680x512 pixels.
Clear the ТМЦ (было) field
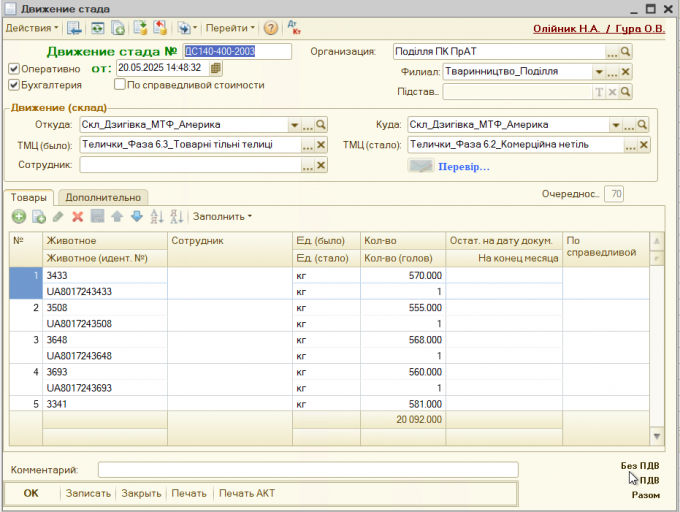(x=321, y=145)
